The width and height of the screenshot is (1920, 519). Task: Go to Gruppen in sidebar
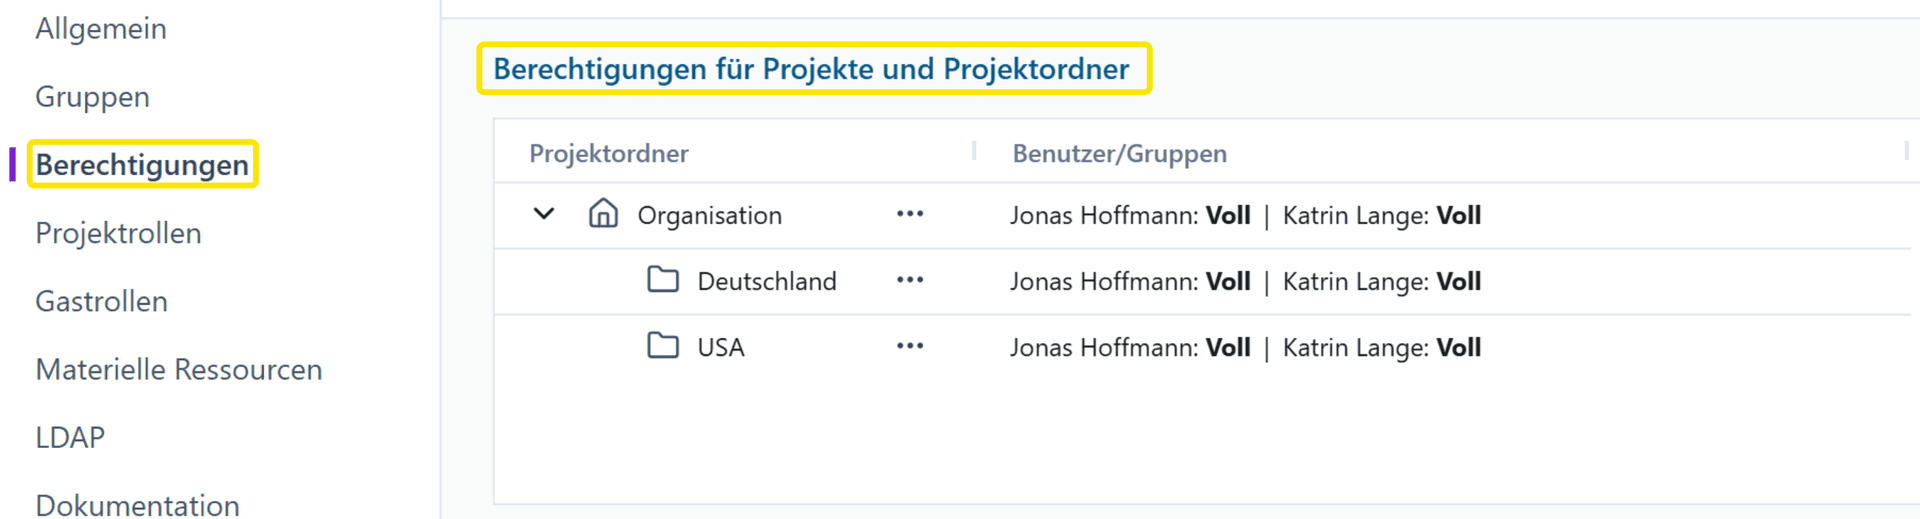[x=92, y=97]
